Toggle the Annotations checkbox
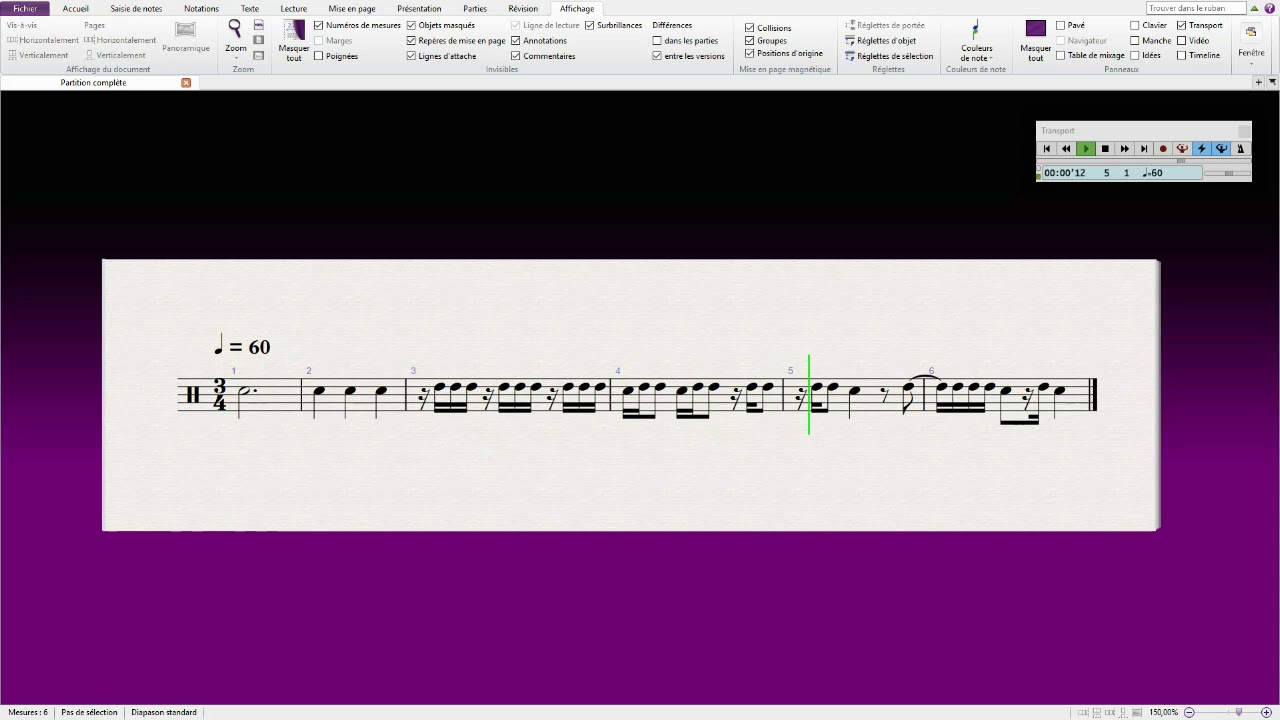The width and height of the screenshot is (1280, 720). point(516,41)
